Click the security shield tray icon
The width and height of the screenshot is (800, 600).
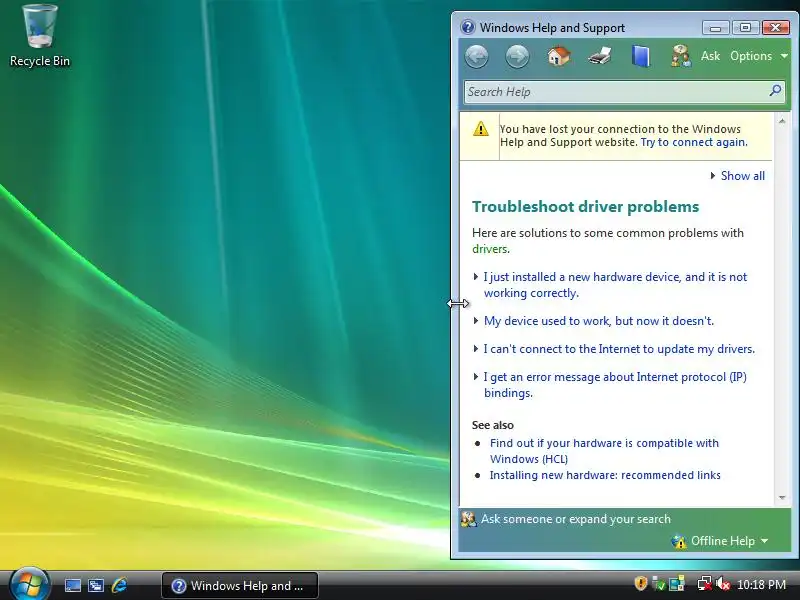tap(641, 583)
